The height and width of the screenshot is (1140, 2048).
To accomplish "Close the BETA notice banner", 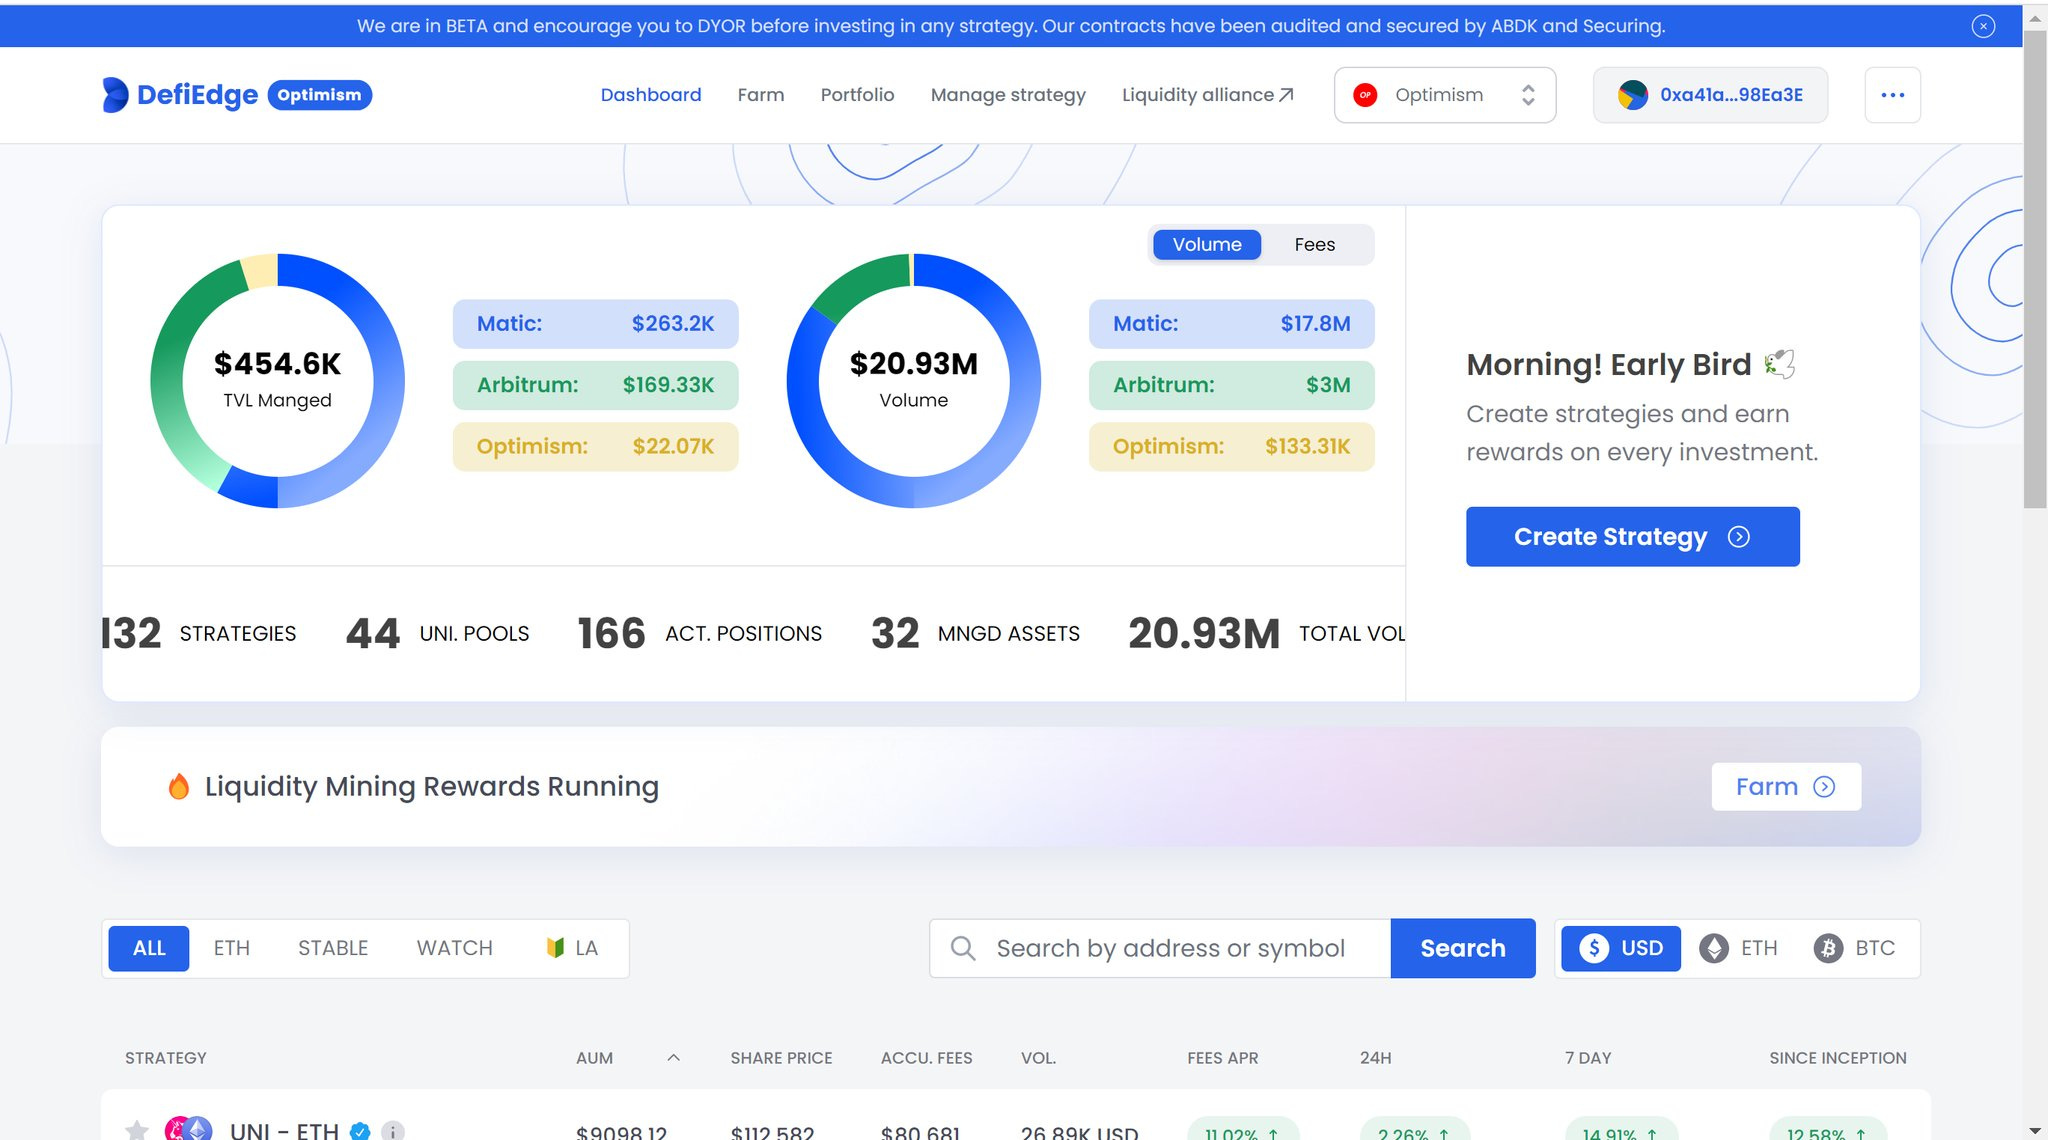I will tap(1983, 26).
